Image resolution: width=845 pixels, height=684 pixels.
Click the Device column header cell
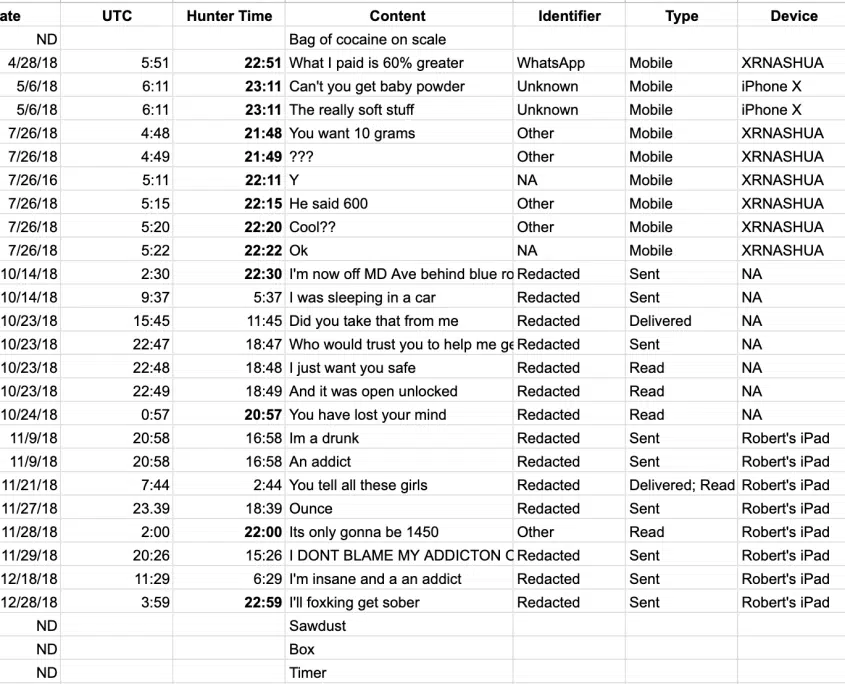pos(791,16)
